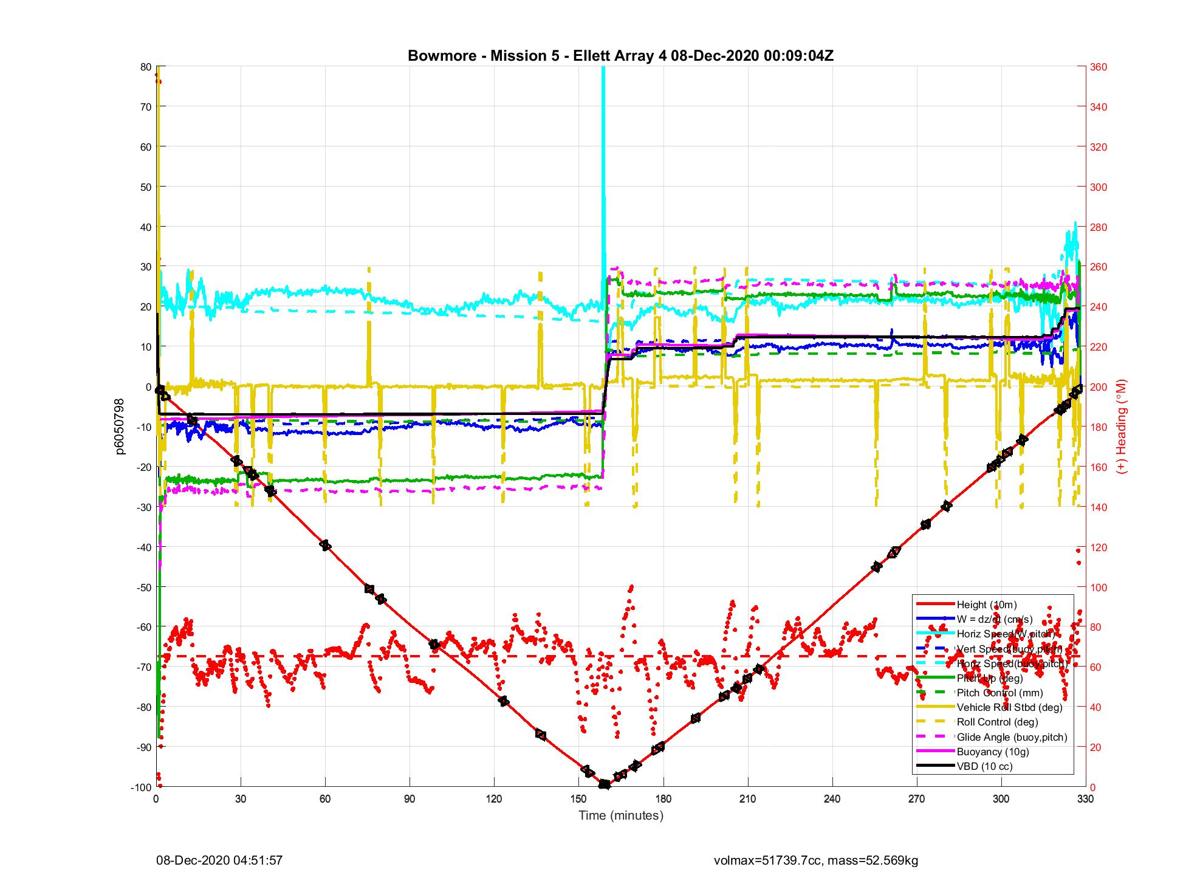Select the left axis label 'p6050798'
This screenshot has width=1200, height=885.
coord(120,427)
